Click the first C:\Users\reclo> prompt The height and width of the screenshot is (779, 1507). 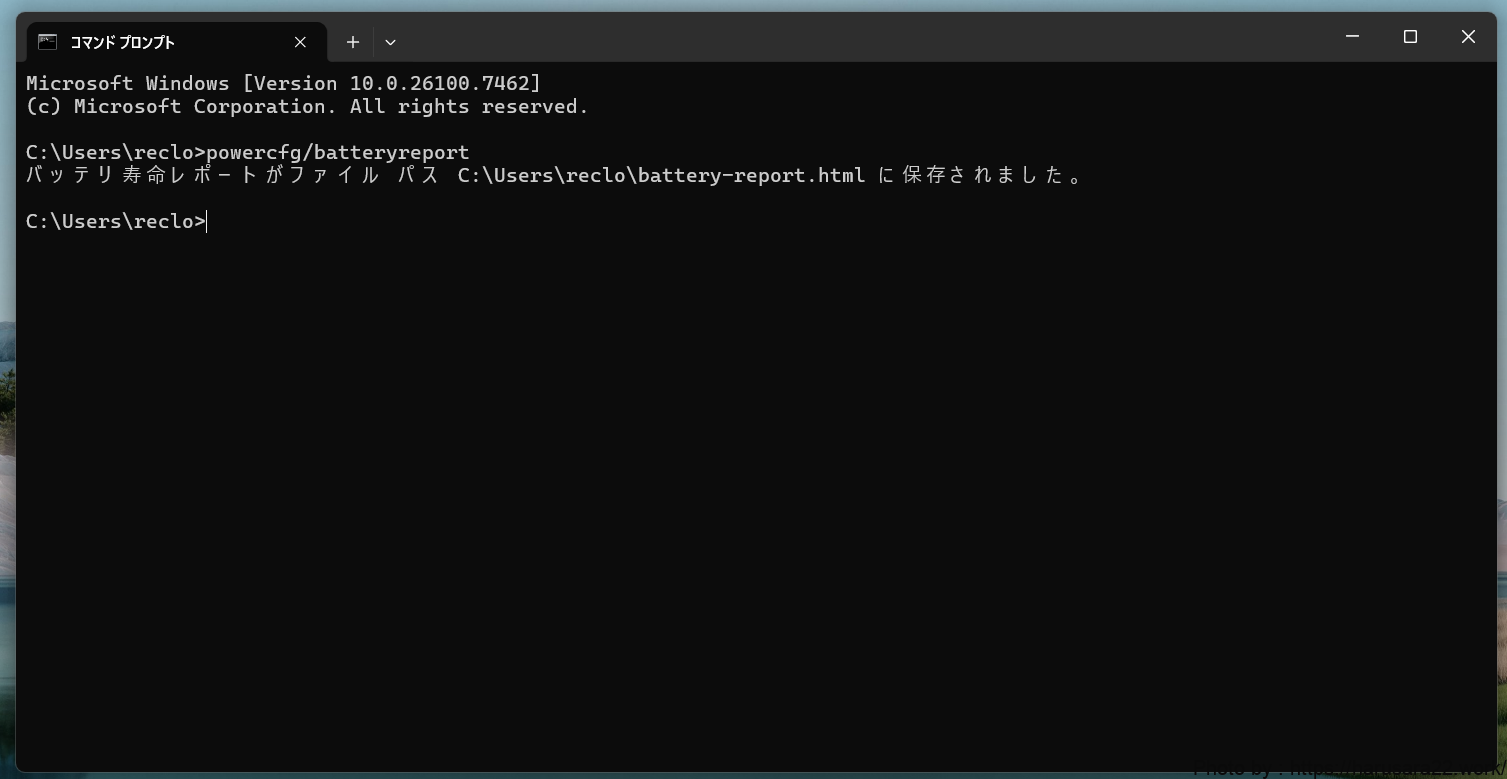click(115, 153)
